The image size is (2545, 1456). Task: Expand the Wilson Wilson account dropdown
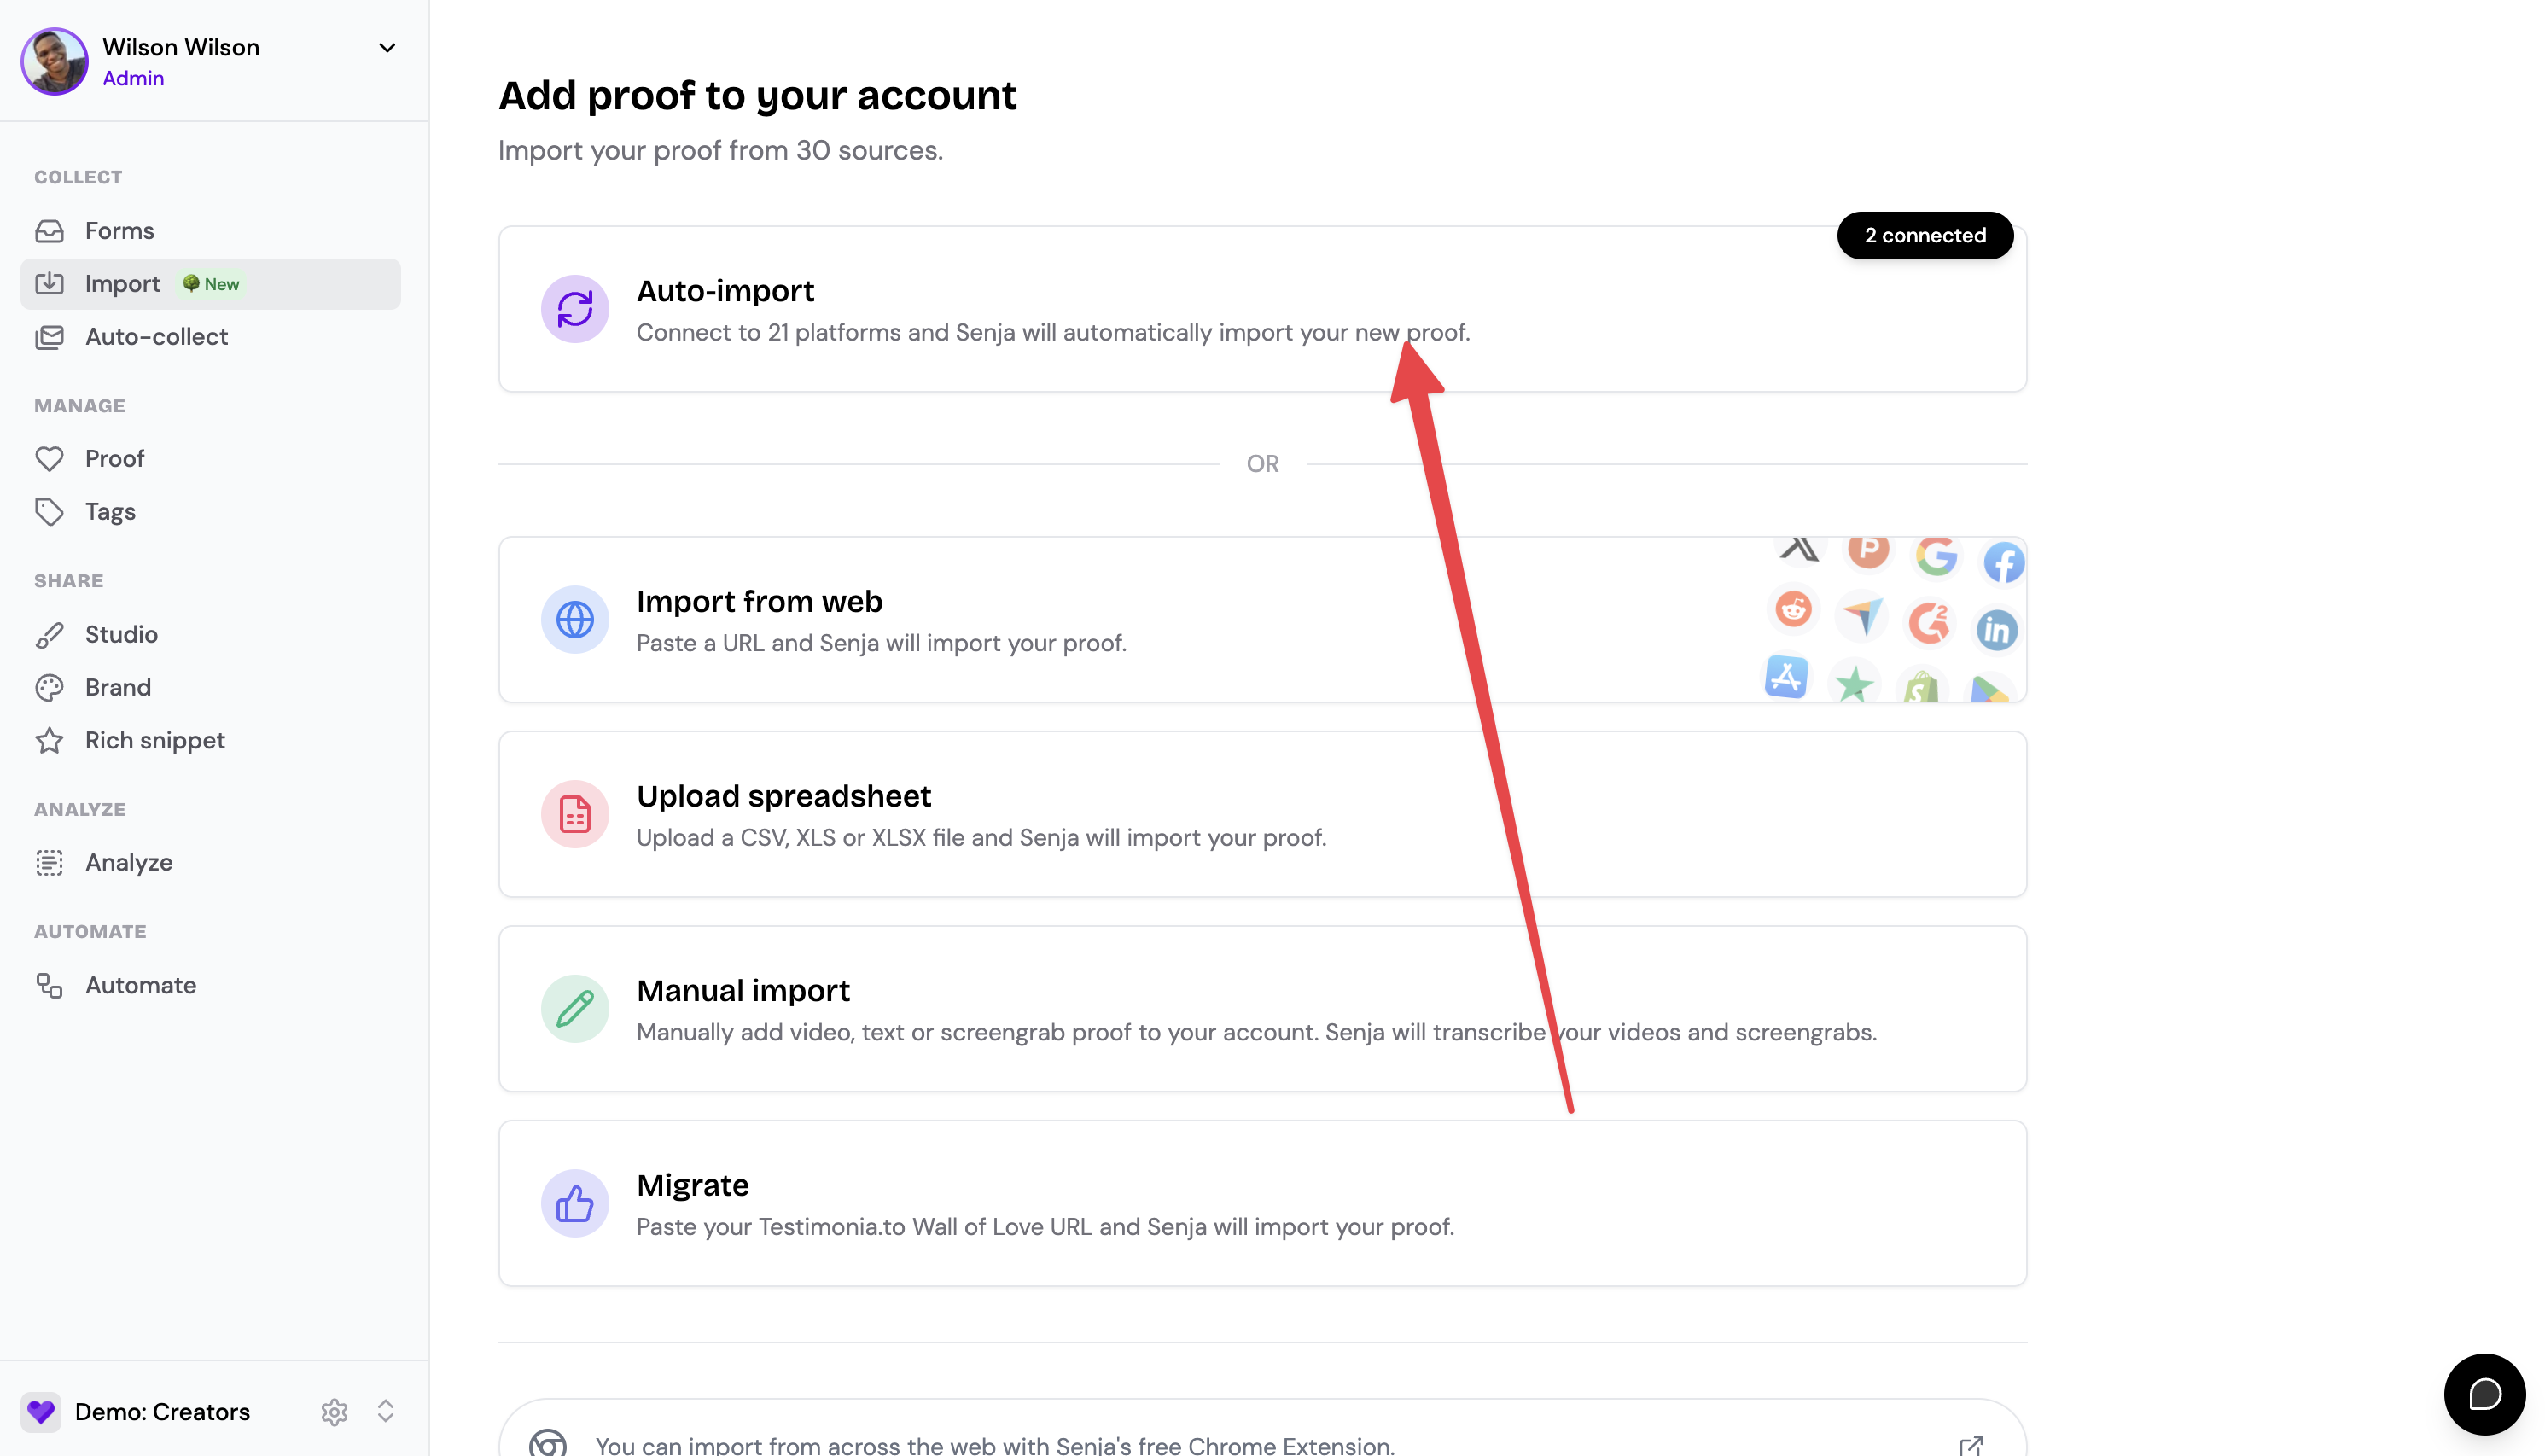point(387,48)
